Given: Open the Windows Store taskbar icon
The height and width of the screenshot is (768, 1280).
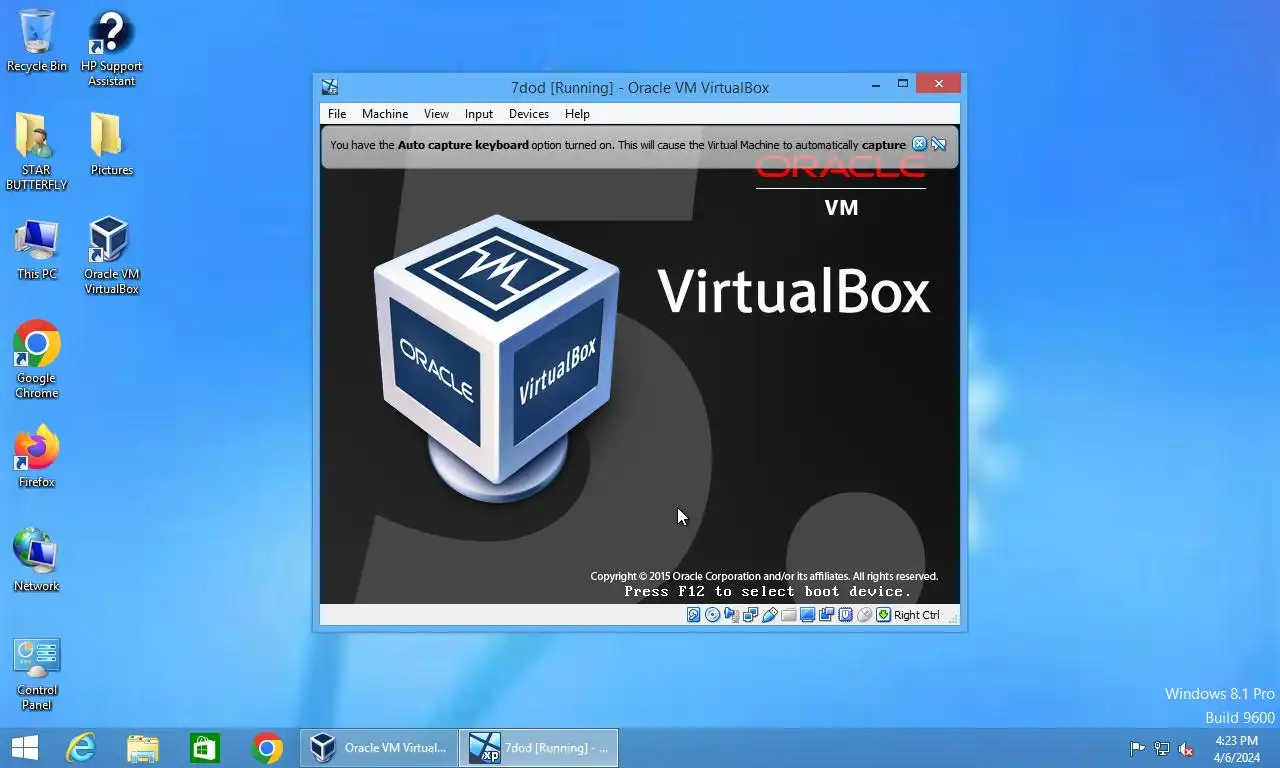Looking at the screenshot, I should tap(205, 748).
